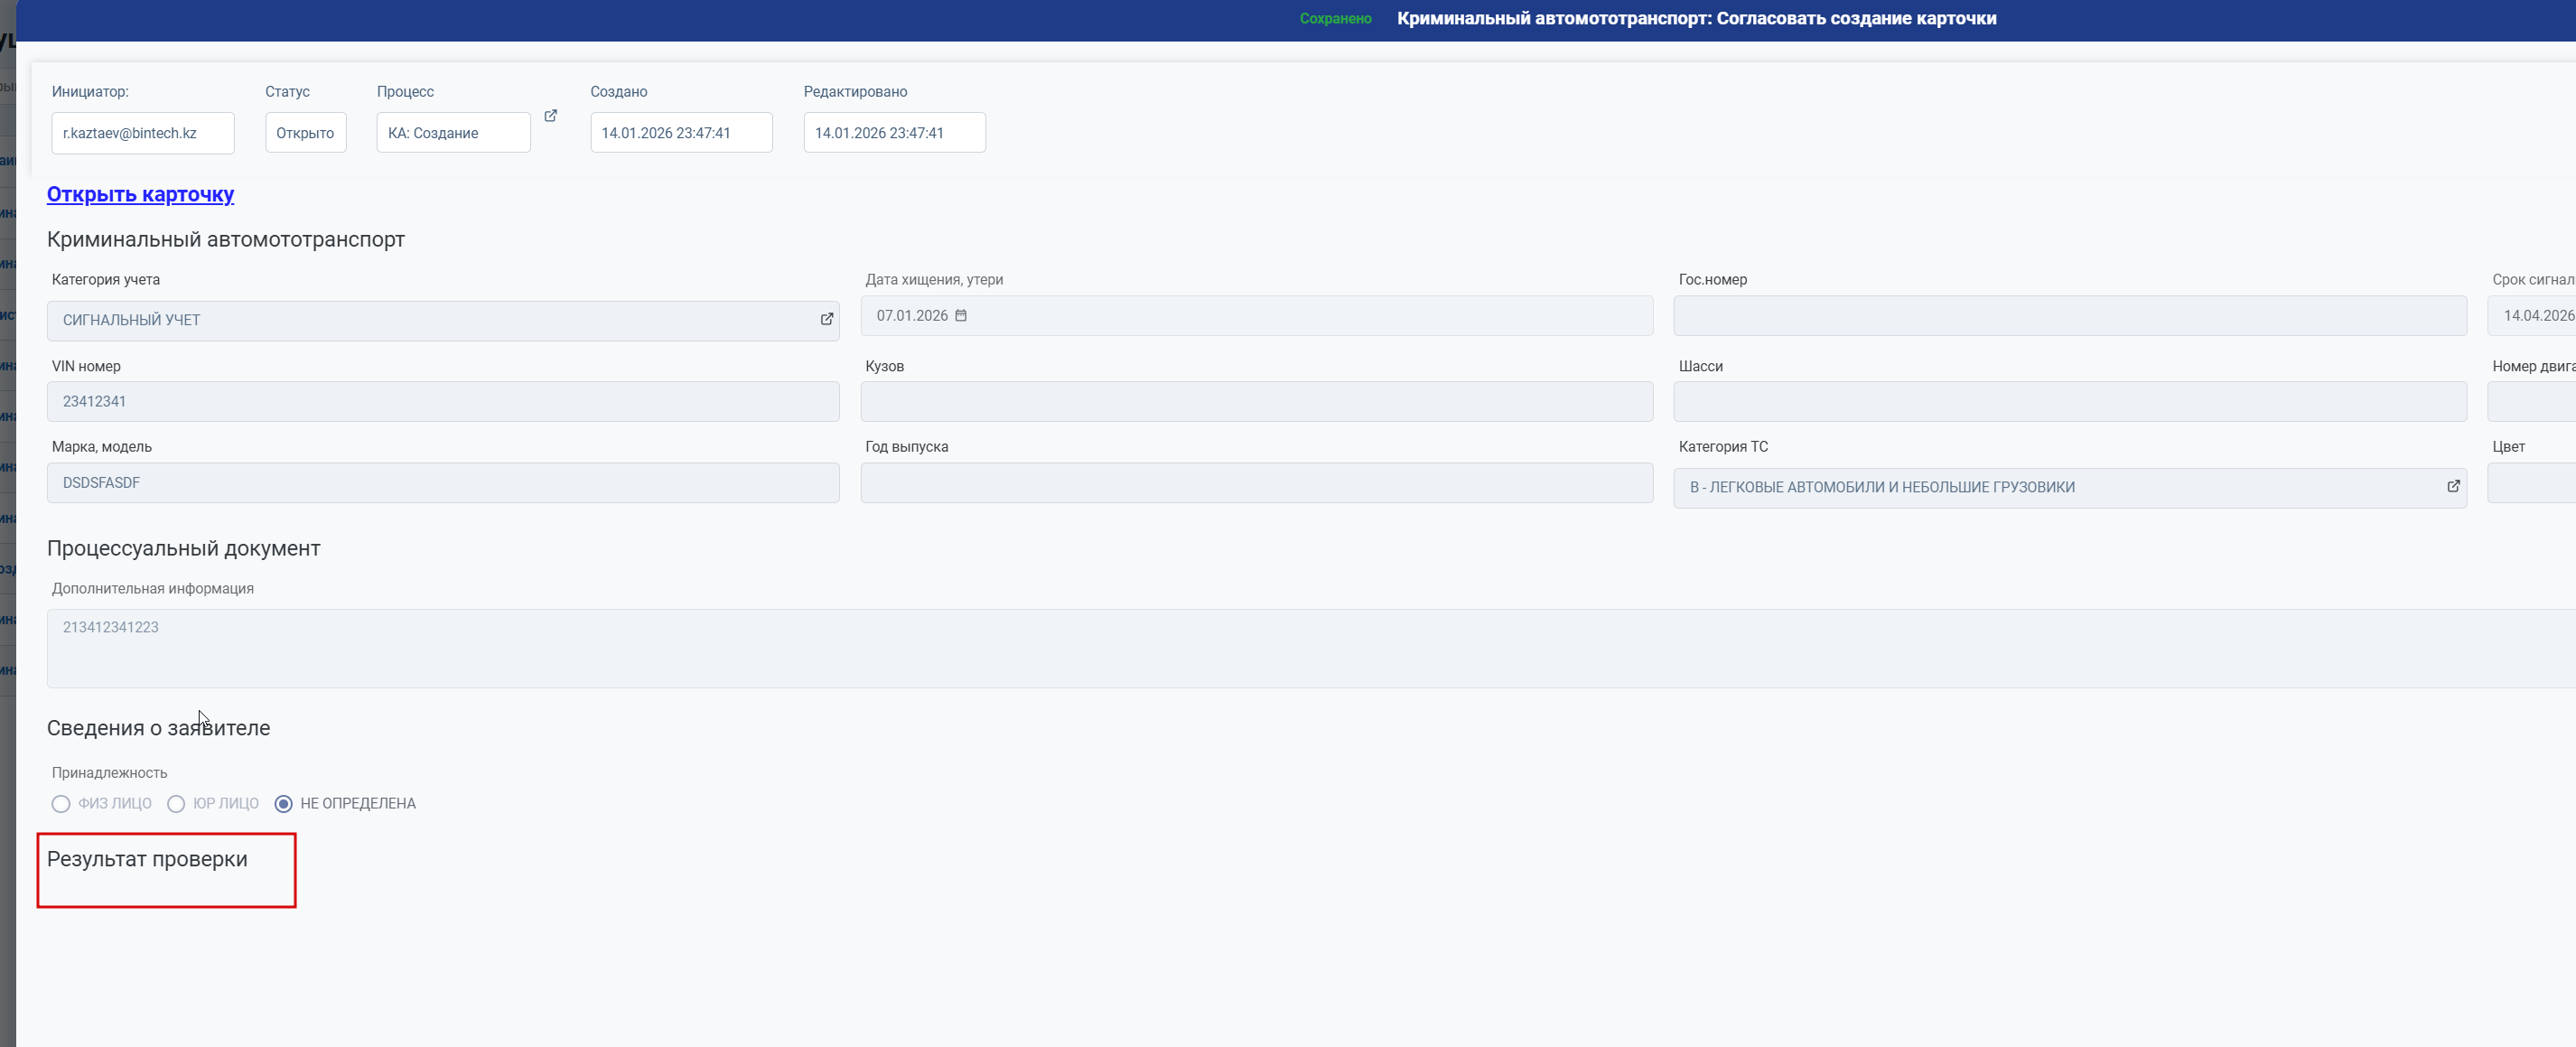Select ФИЗ ЛИЦО radio button
The height and width of the screenshot is (1047, 2576).
pos(61,804)
